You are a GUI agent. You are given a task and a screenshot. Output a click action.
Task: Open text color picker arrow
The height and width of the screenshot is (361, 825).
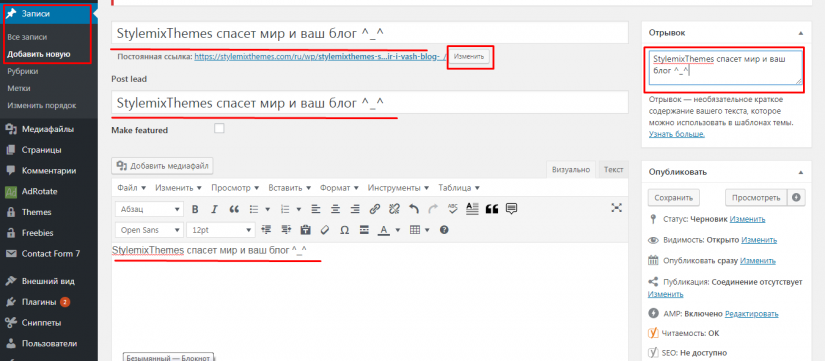[x=398, y=230]
